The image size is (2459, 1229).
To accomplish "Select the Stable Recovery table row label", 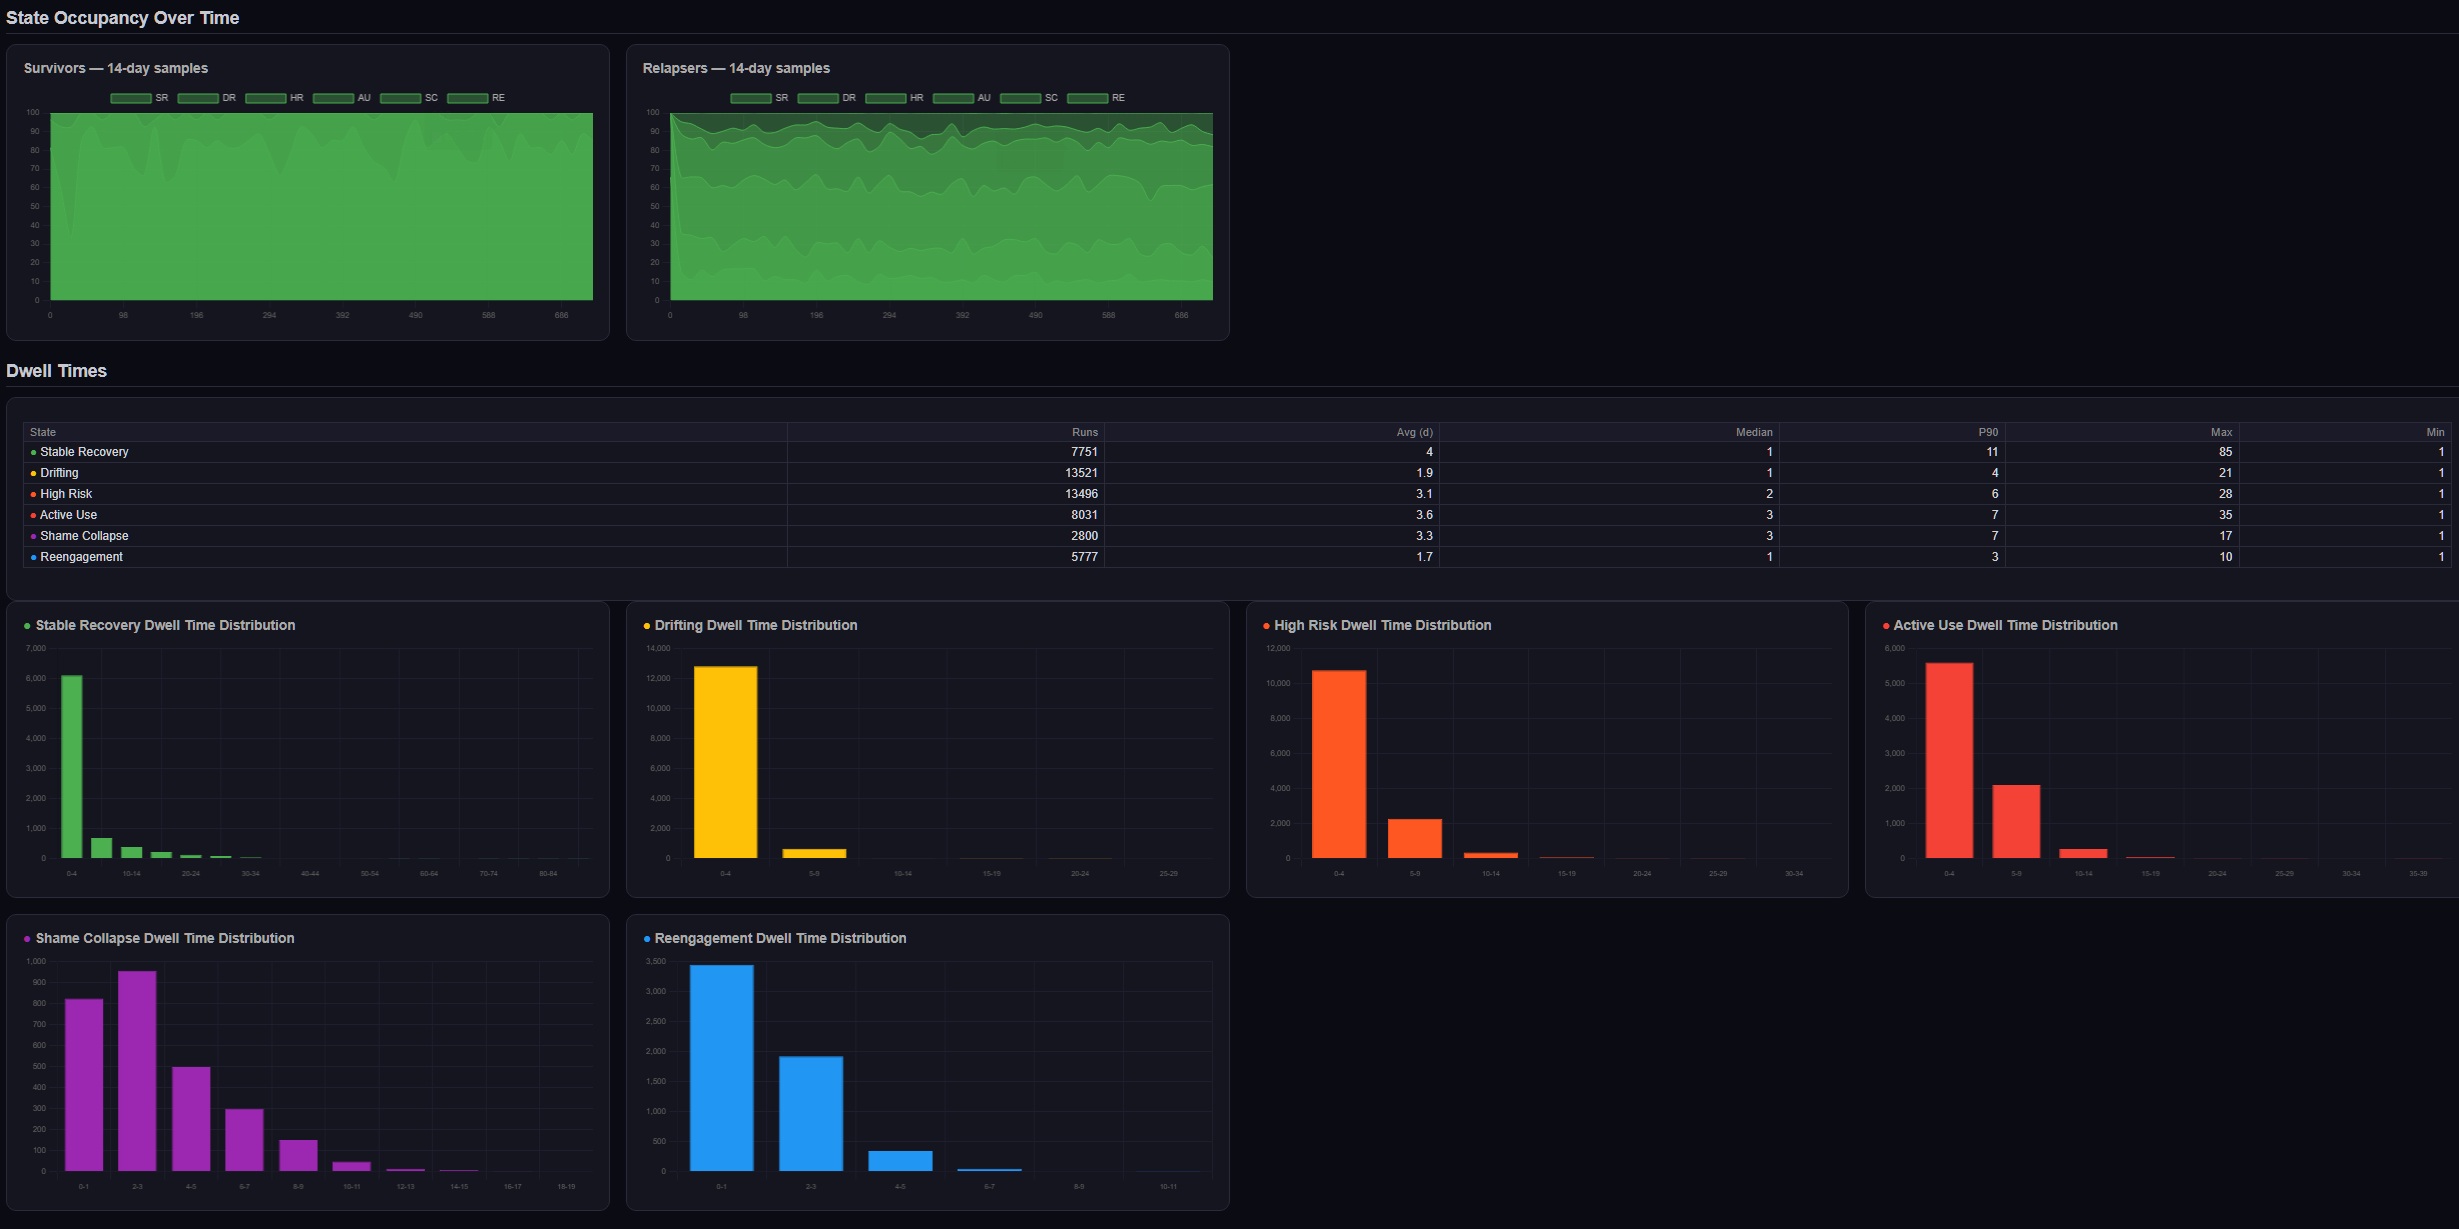I will coord(84,452).
